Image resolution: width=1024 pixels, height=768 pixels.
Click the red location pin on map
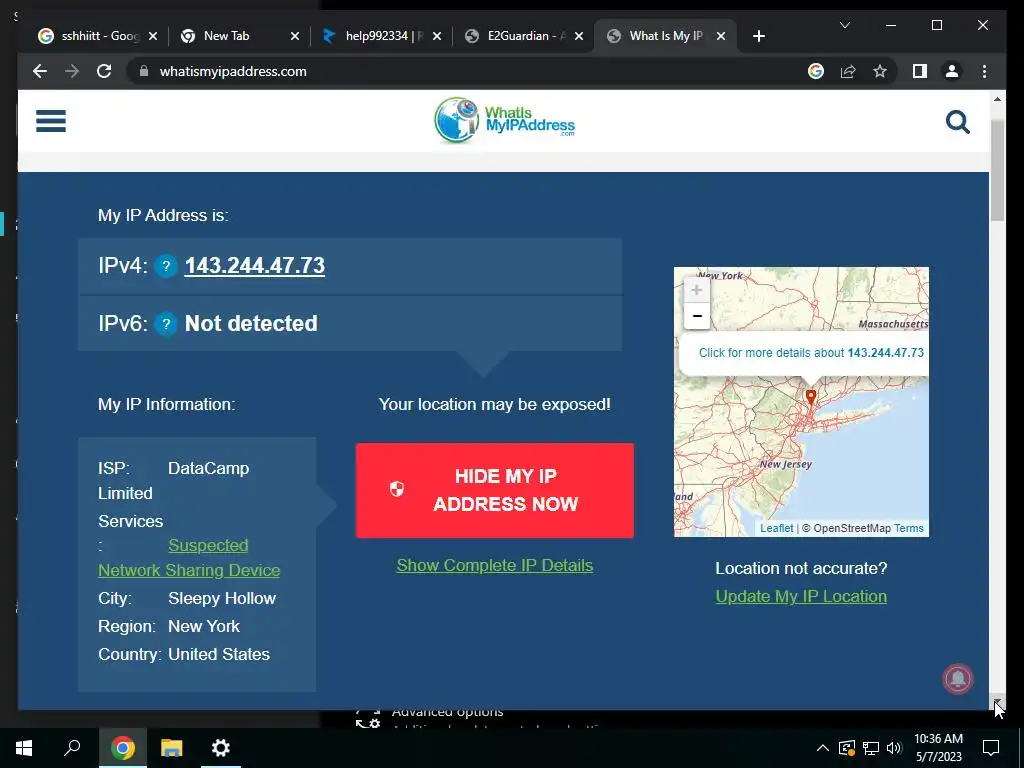[810, 397]
